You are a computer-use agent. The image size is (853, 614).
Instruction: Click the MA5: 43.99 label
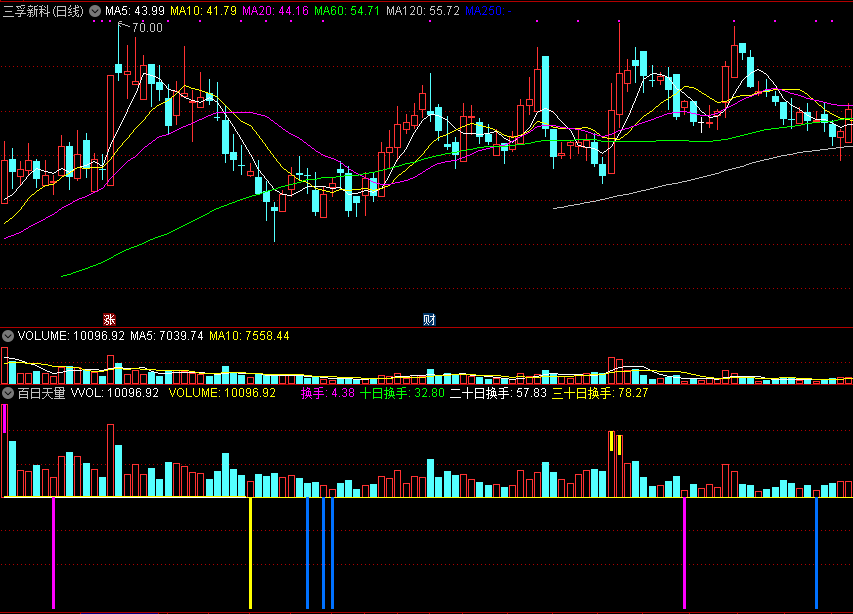pos(135,11)
